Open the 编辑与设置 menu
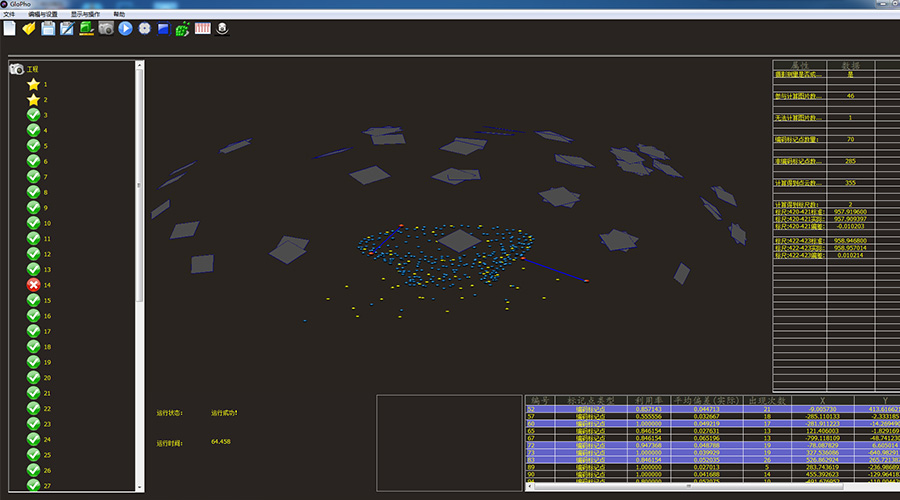The height and width of the screenshot is (500, 900). click(43, 15)
